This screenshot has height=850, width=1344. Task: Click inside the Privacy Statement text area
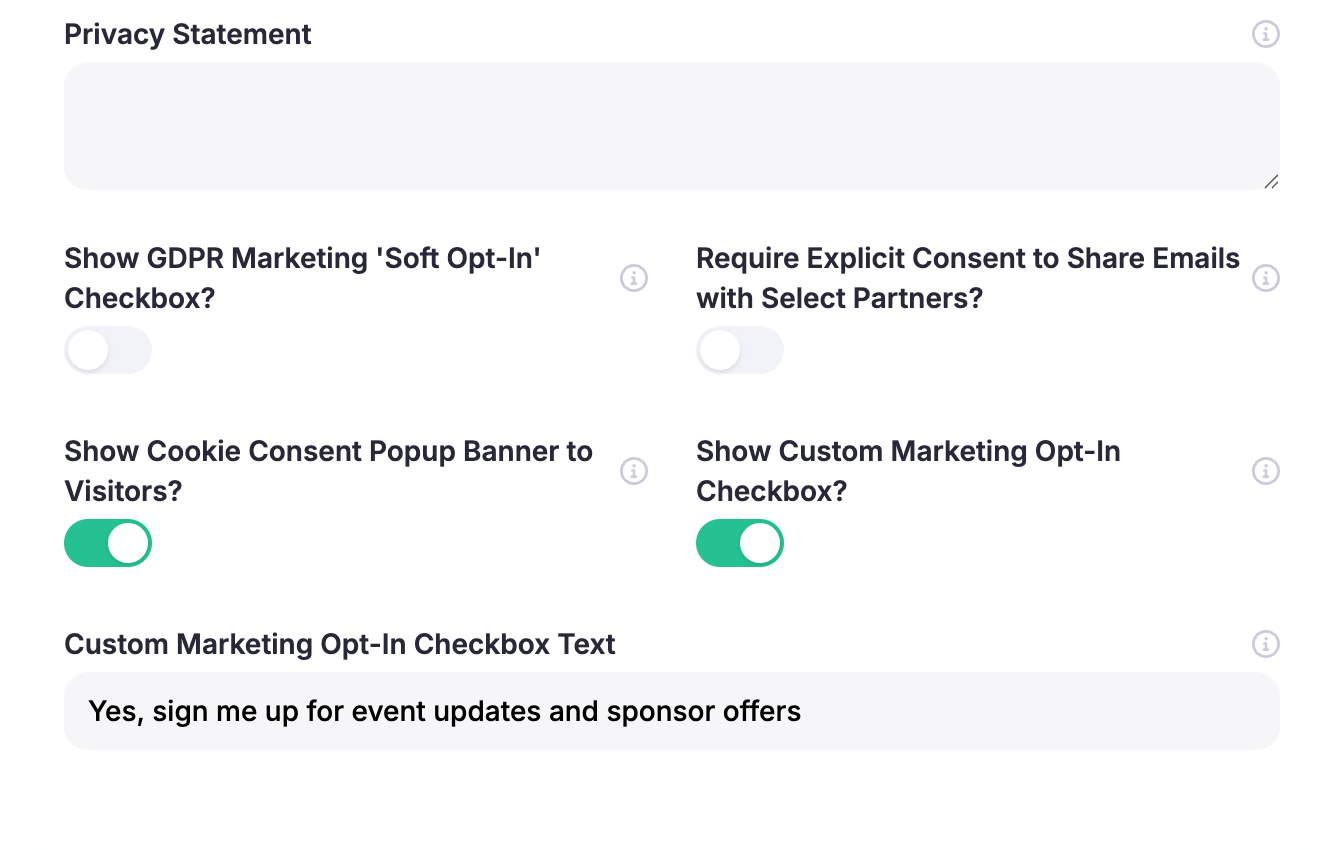point(672,126)
